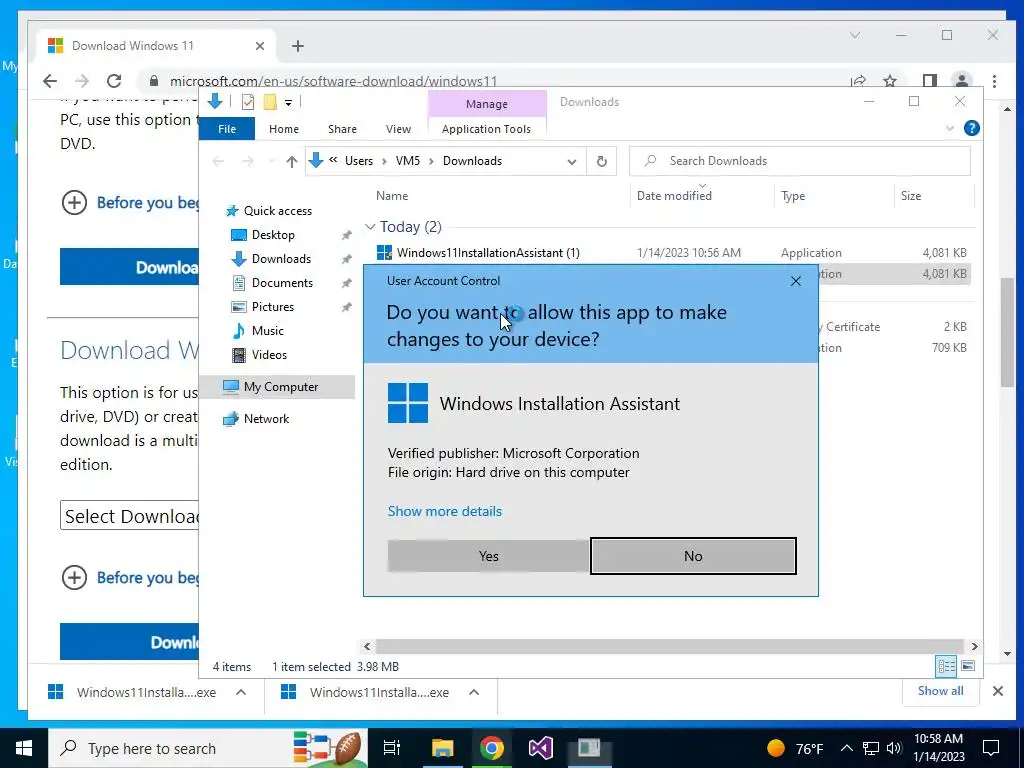
Task: Click Show all downloads button
Action: click(x=940, y=691)
